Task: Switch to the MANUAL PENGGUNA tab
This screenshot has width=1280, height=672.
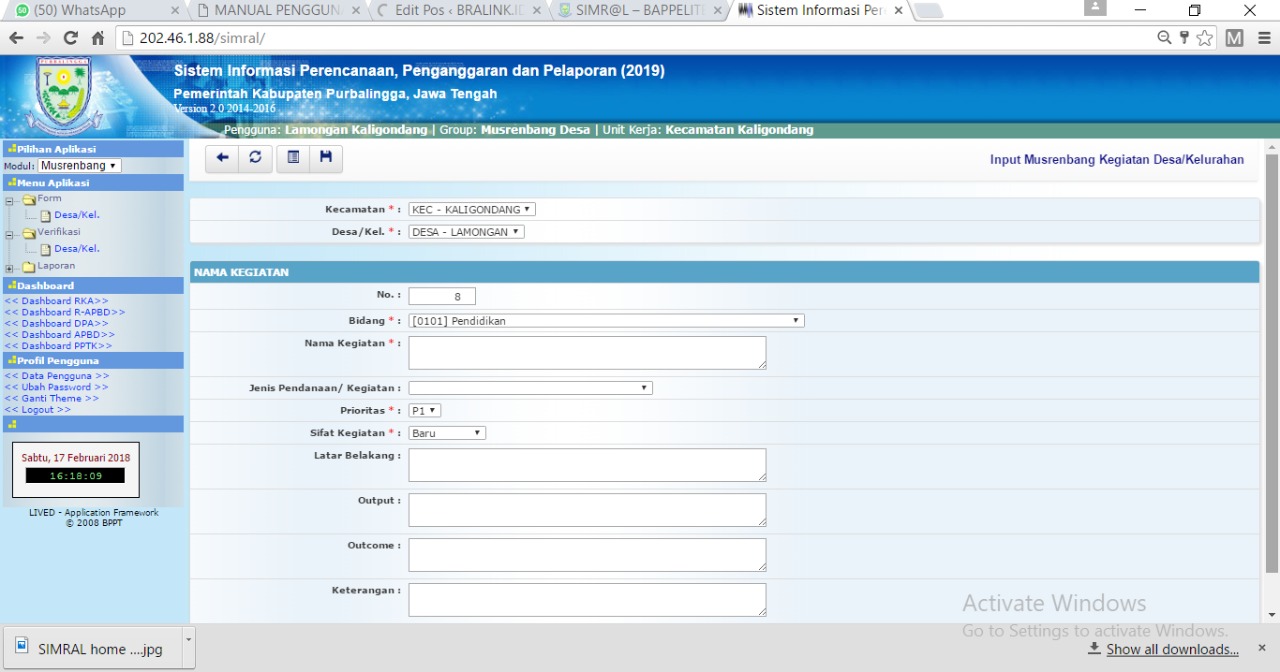Action: click(x=277, y=11)
